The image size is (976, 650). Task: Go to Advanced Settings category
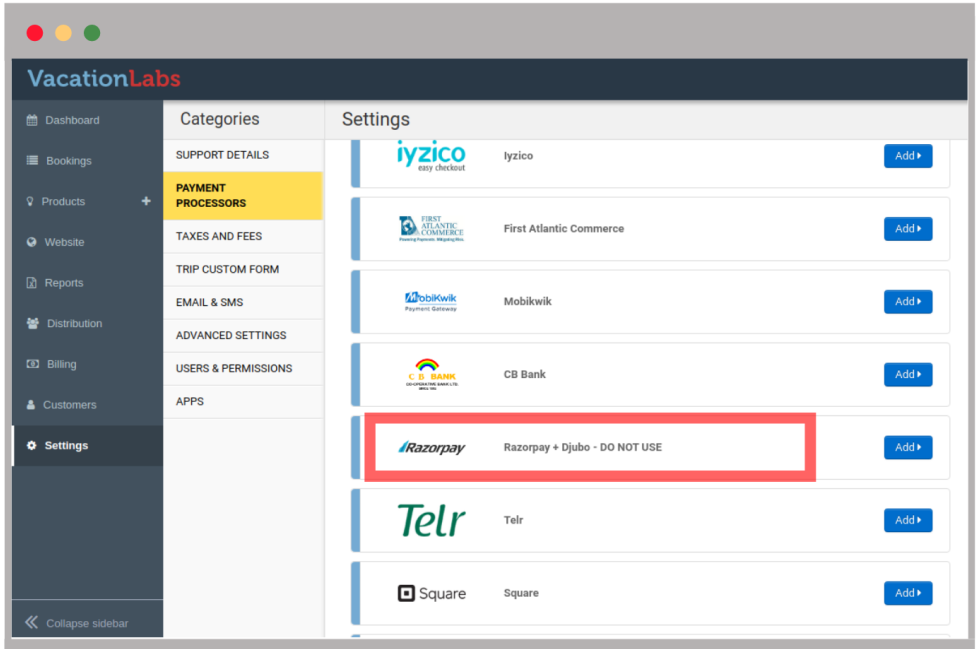click(x=231, y=335)
